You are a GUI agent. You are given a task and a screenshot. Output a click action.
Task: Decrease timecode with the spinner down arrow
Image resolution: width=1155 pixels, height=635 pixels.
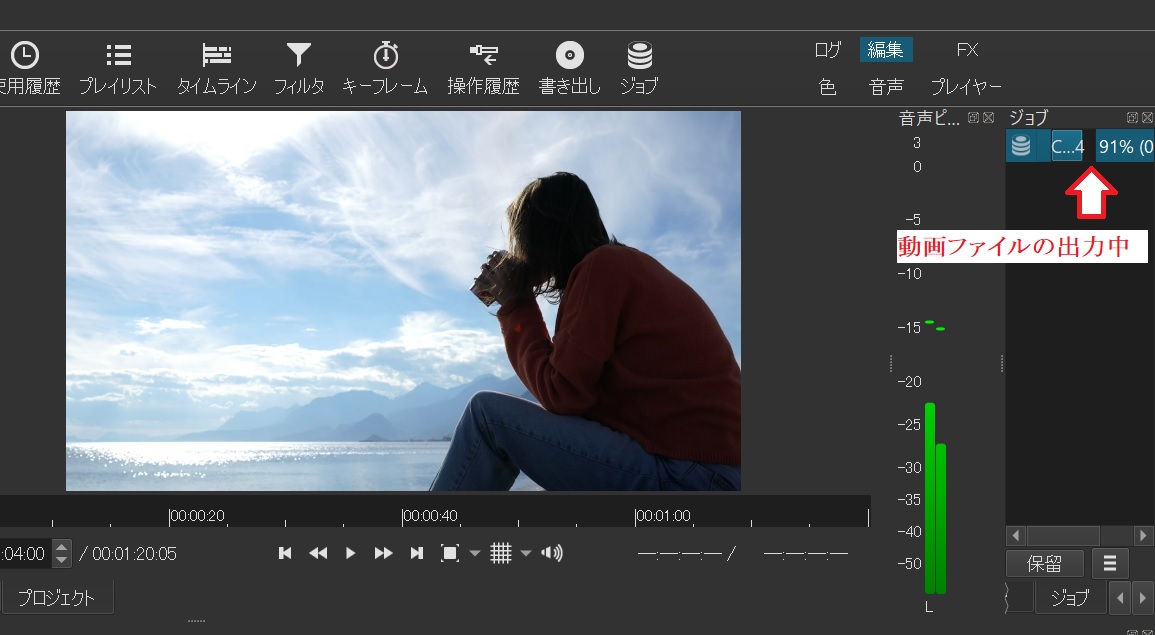coord(62,560)
